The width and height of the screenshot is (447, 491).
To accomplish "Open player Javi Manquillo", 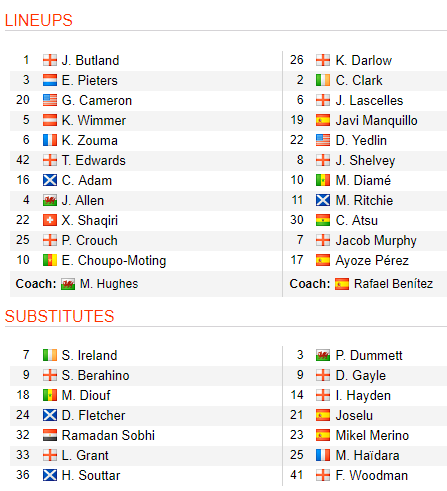I will point(376,120).
